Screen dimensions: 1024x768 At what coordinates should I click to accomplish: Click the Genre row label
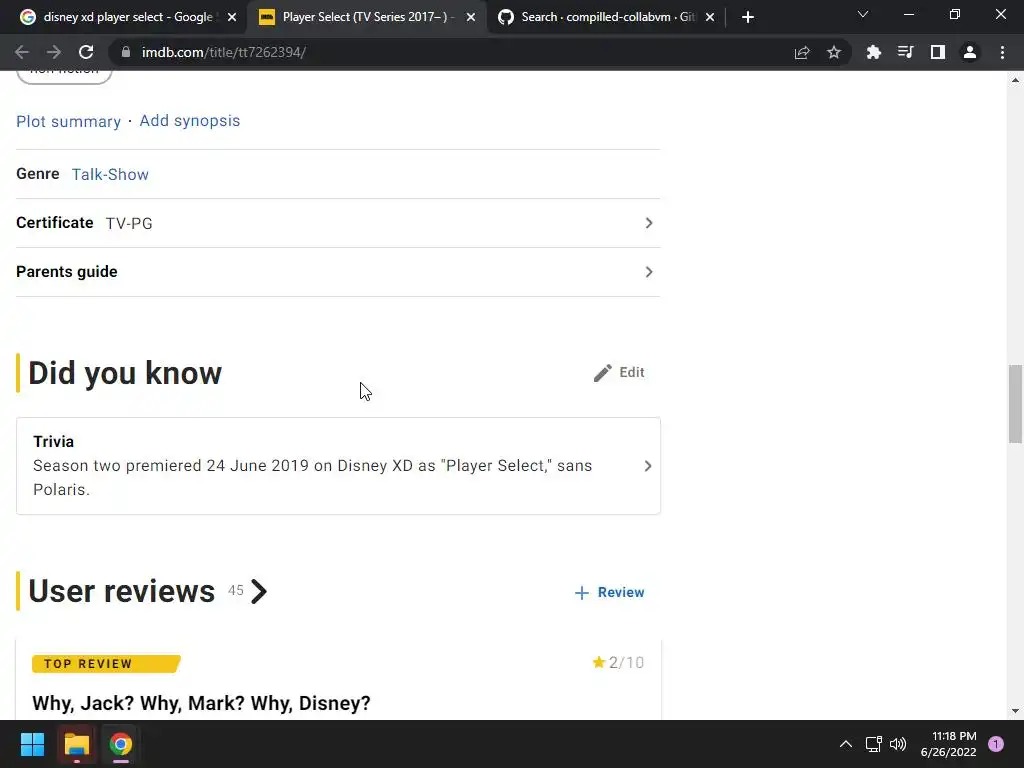(38, 174)
